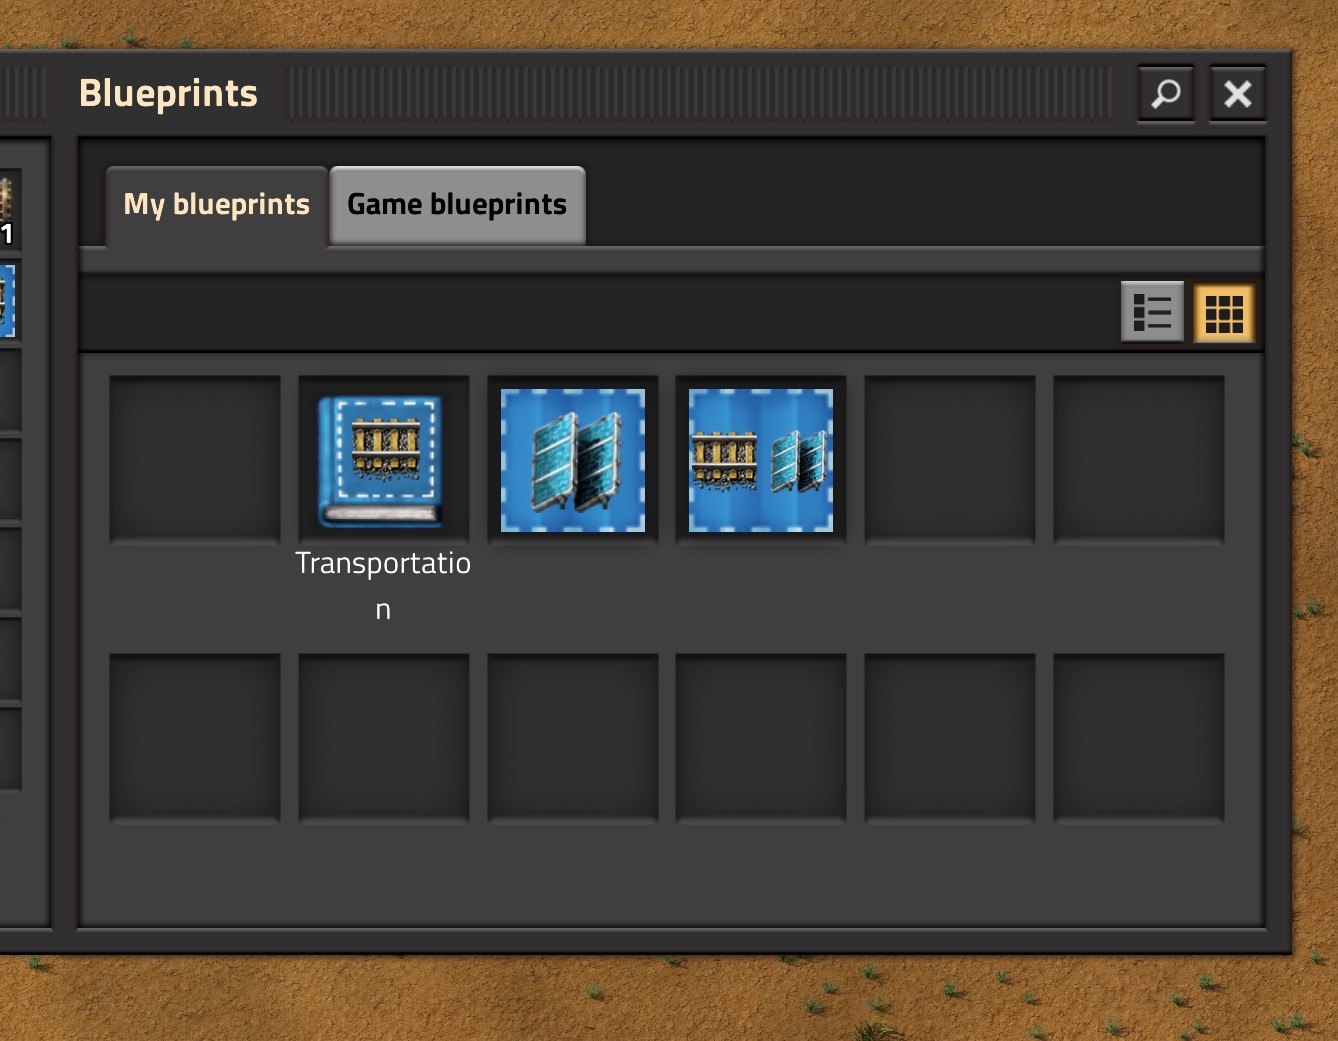Select the solar panel blueprint
Viewport: 1338px width, 1041px height.
click(572, 461)
